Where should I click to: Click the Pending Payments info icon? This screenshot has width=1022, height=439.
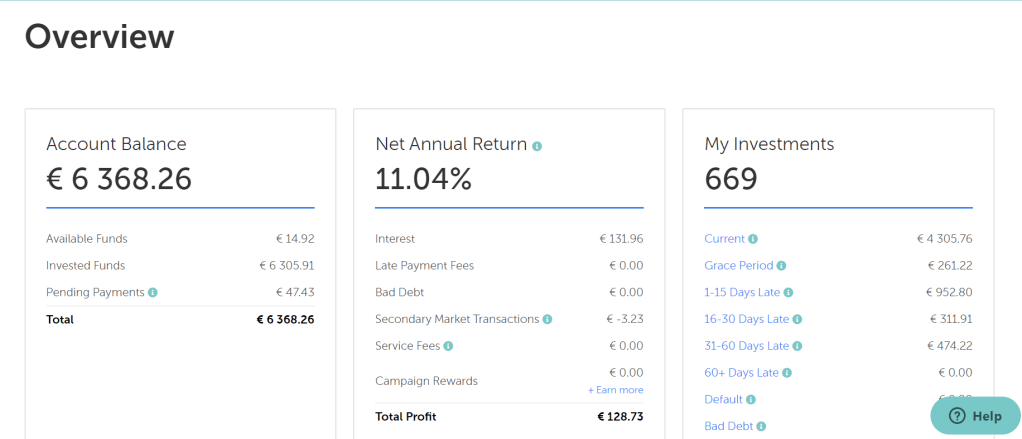(153, 292)
